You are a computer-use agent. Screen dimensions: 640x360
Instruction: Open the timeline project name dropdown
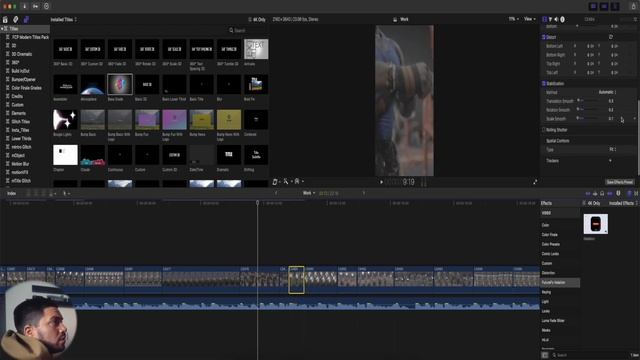pyautogui.click(x=309, y=193)
